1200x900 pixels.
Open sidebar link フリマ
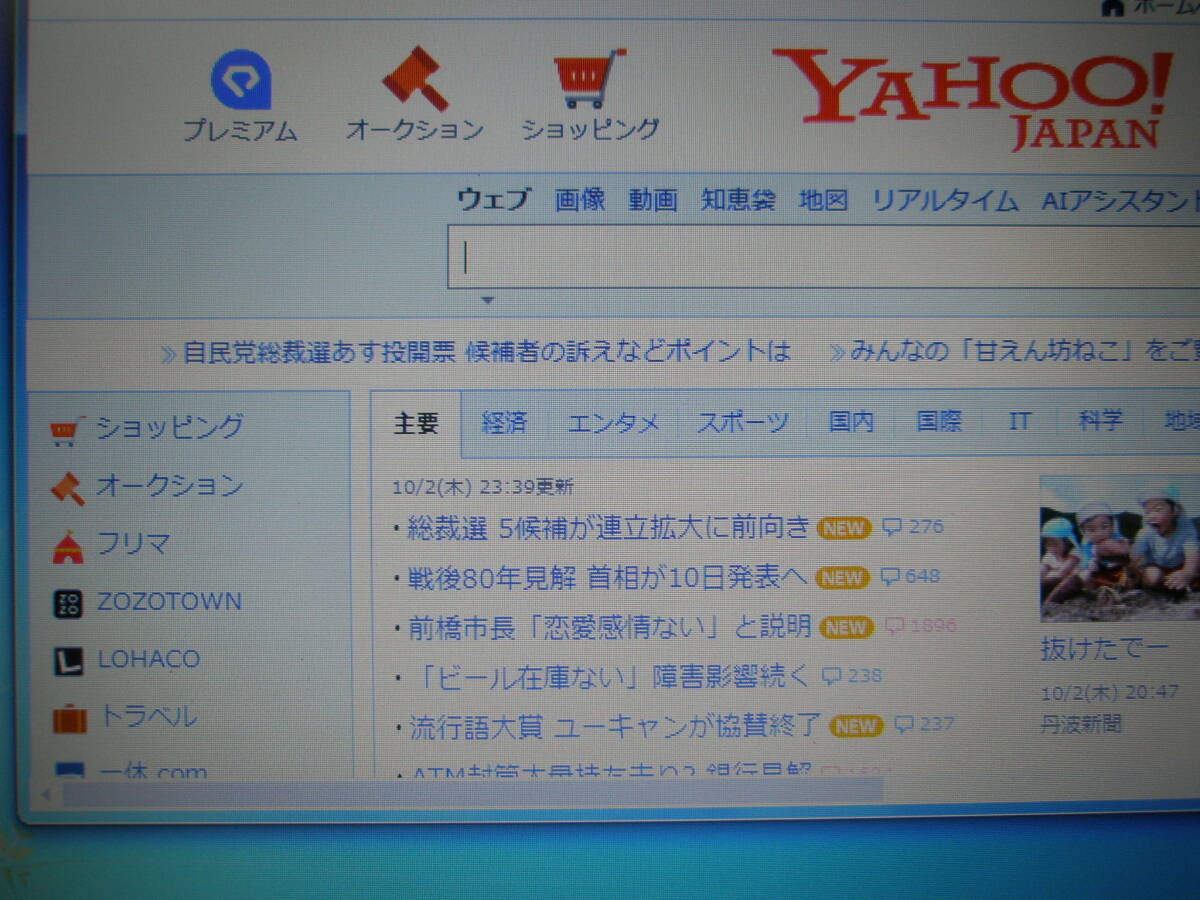[134, 544]
